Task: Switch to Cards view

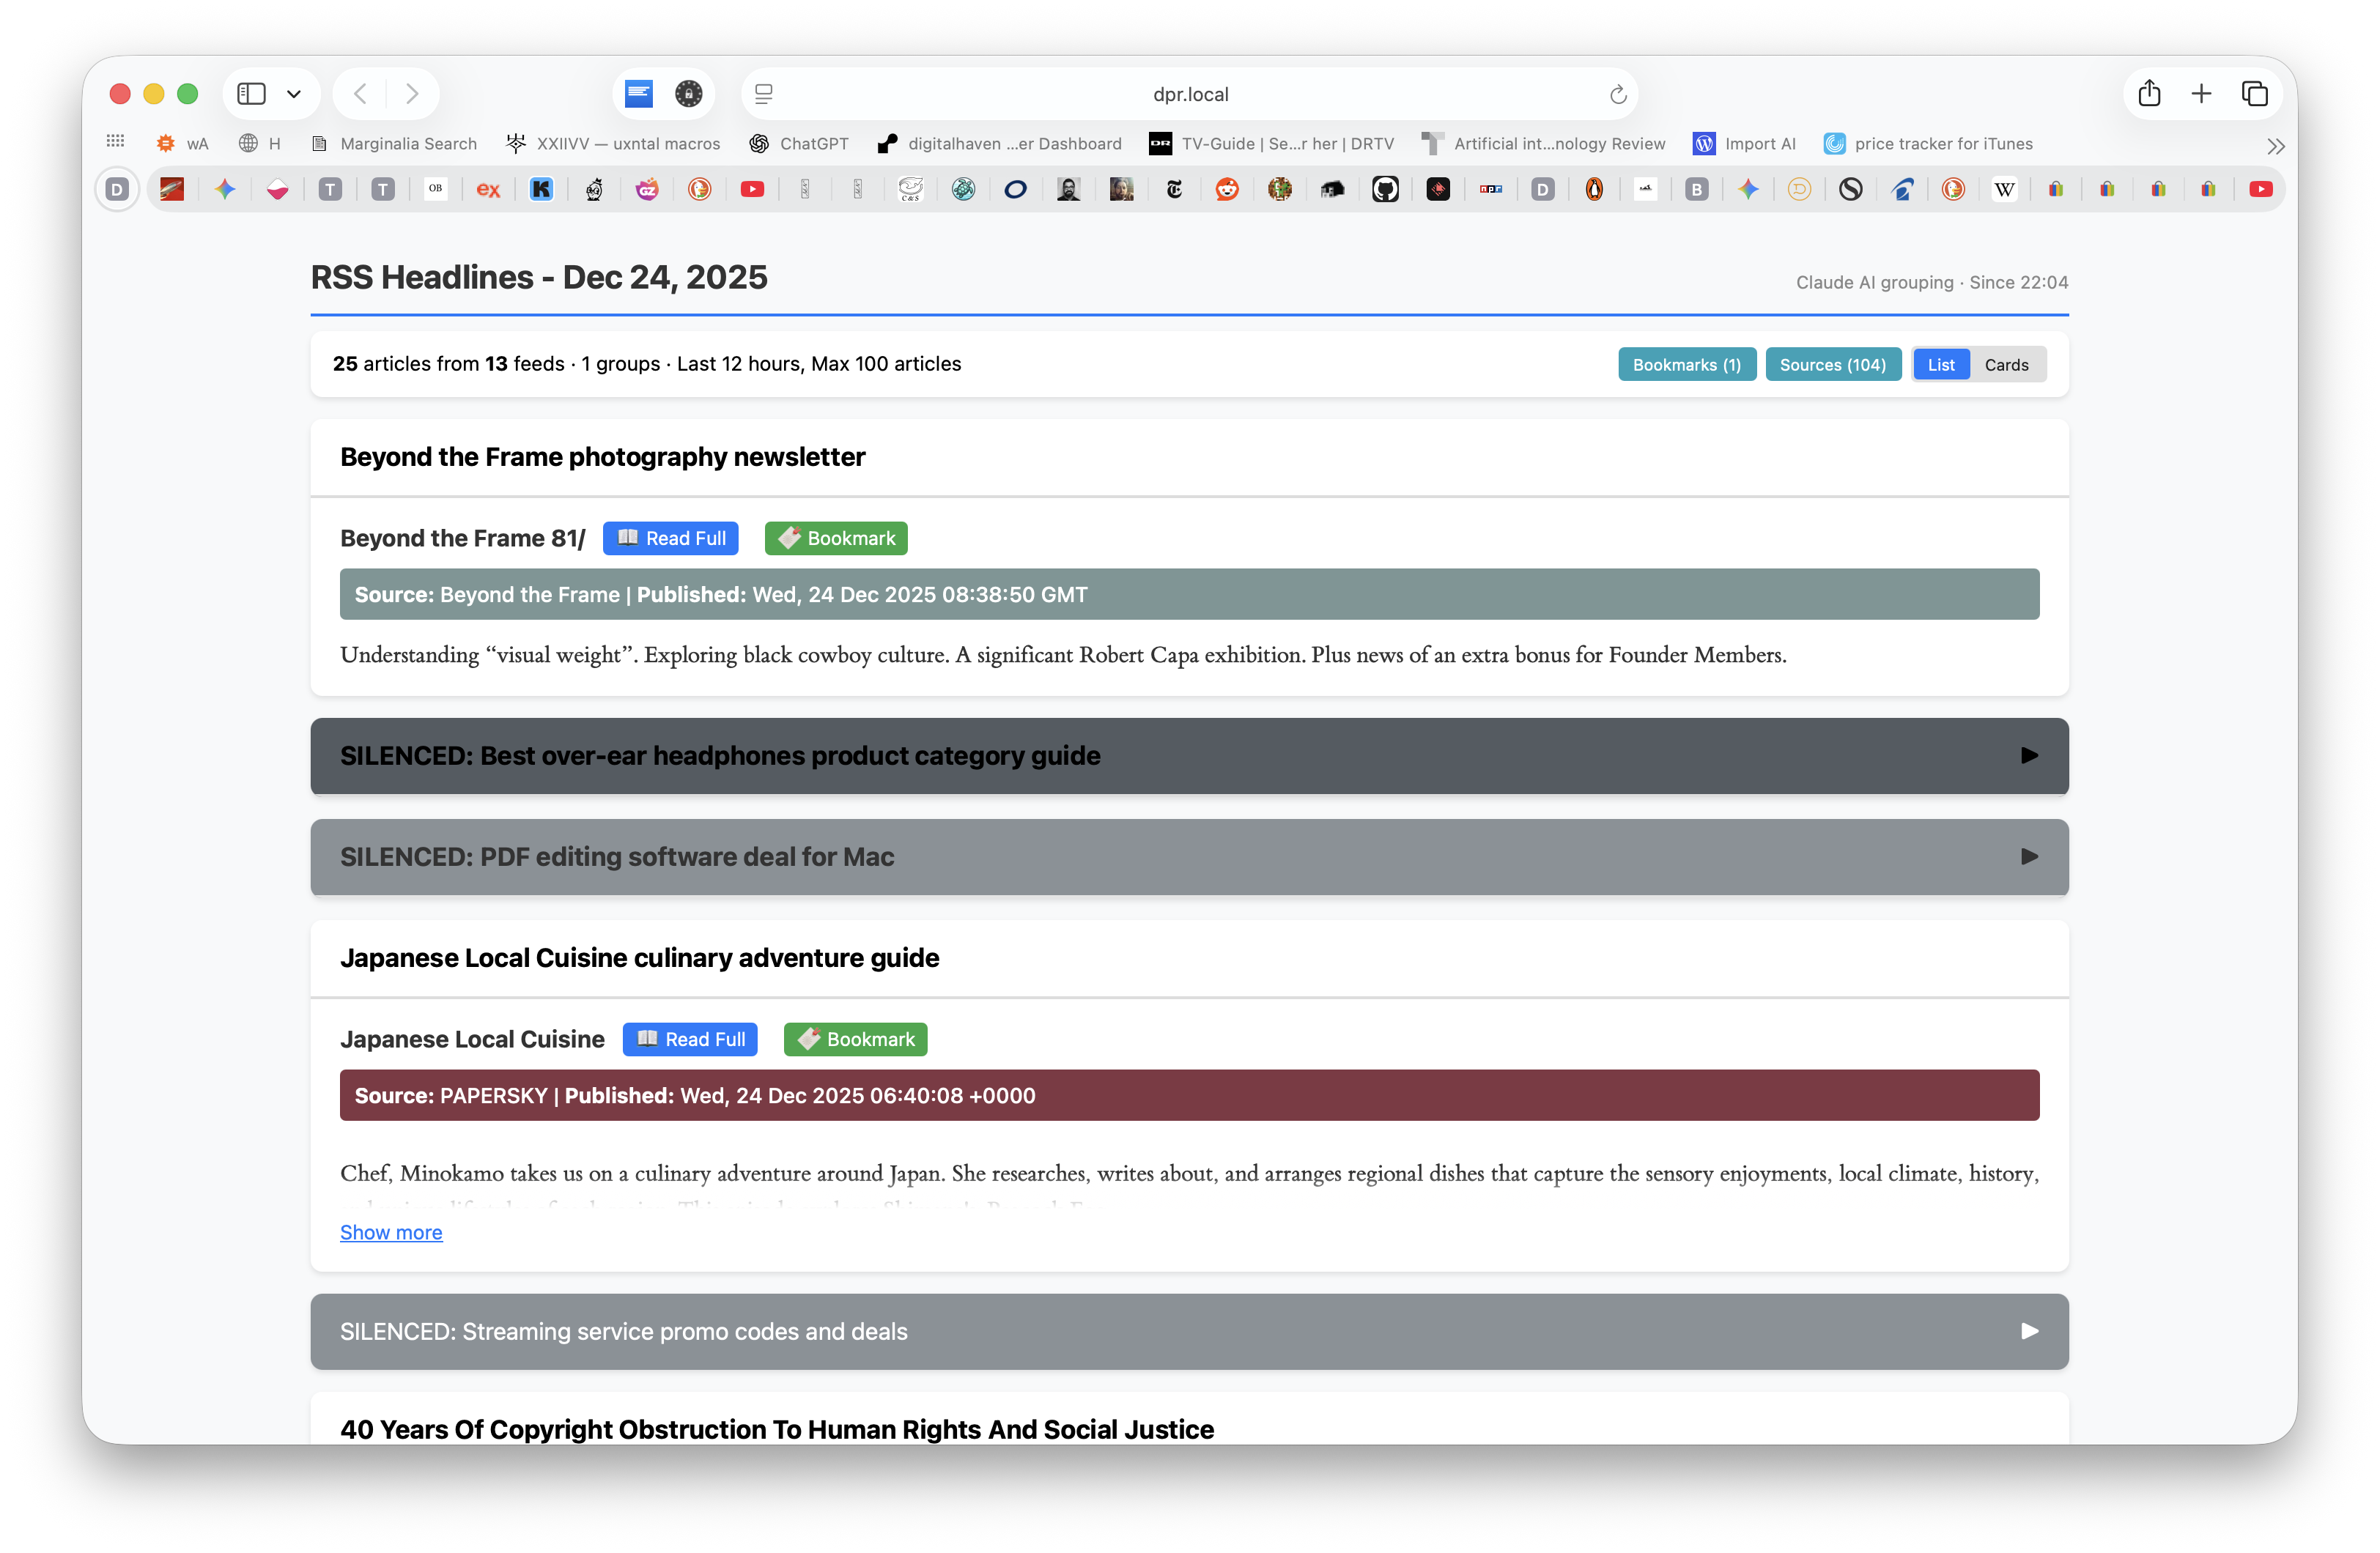Action: click(x=2006, y=365)
